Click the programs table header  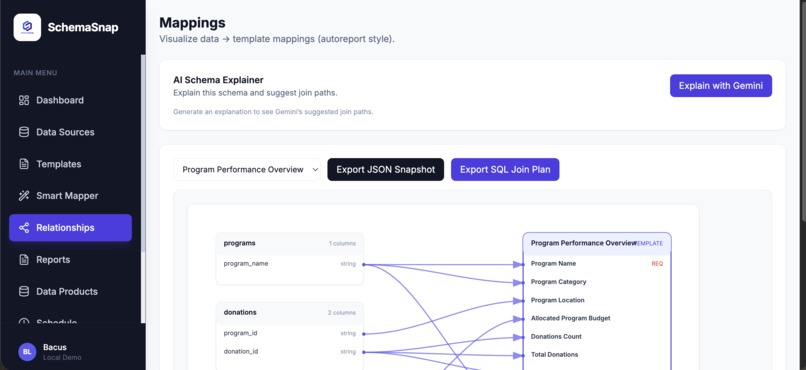[x=290, y=244]
